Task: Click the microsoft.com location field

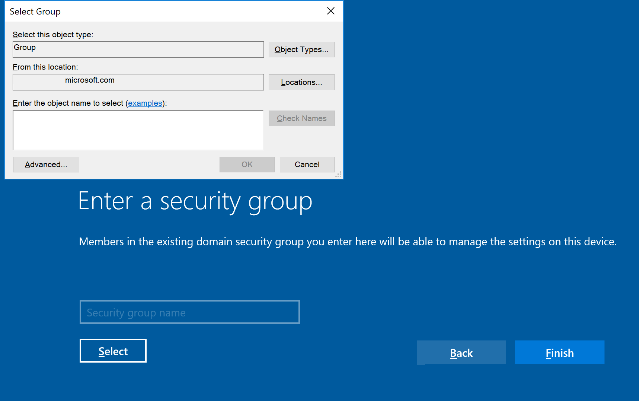Action: [137, 82]
